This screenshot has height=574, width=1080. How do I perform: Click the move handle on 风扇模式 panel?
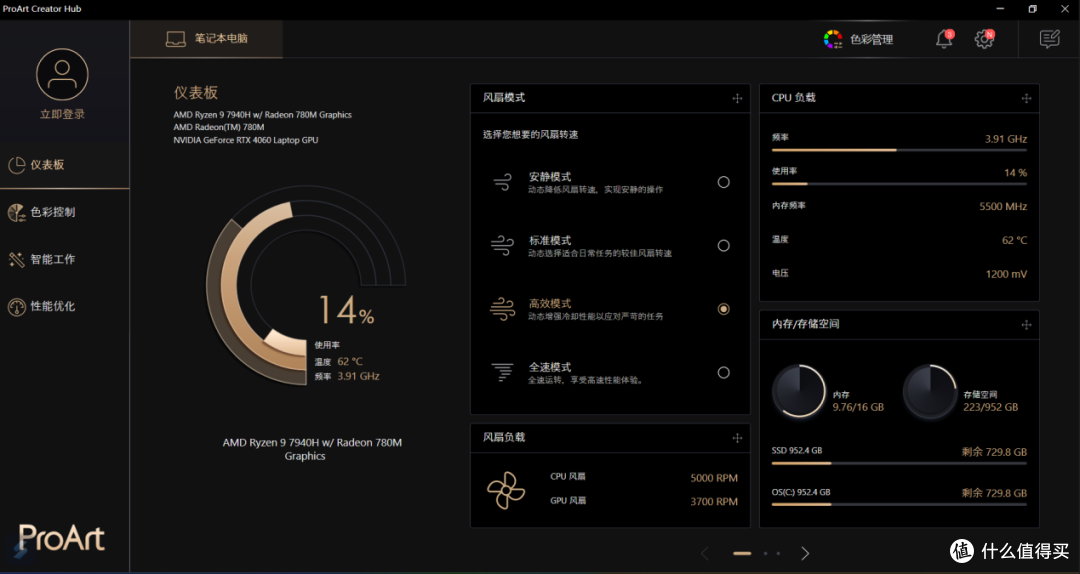tap(737, 99)
